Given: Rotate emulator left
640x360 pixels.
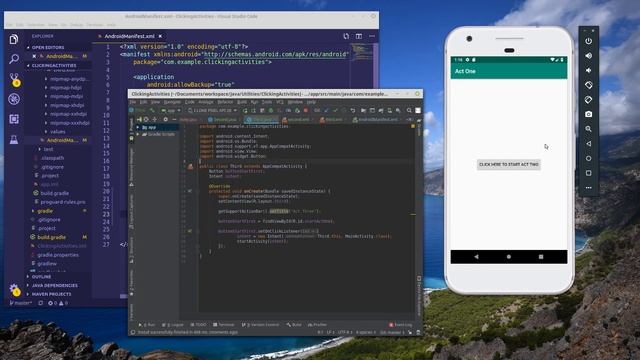Looking at the screenshot, I should [x=588, y=85].
